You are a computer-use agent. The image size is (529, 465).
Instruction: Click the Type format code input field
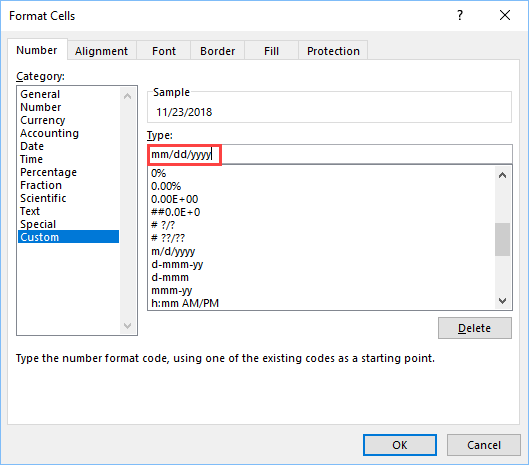click(x=330, y=155)
